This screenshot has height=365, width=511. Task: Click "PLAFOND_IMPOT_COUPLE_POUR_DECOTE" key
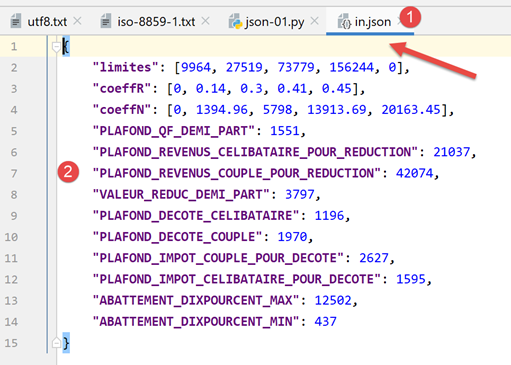tap(218, 258)
